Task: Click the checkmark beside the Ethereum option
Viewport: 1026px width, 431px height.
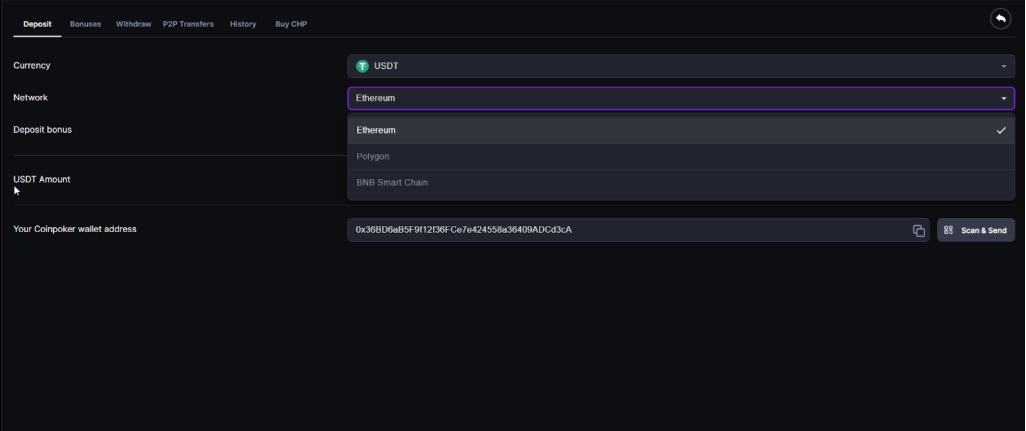Action: pyautogui.click(x=1001, y=131)
